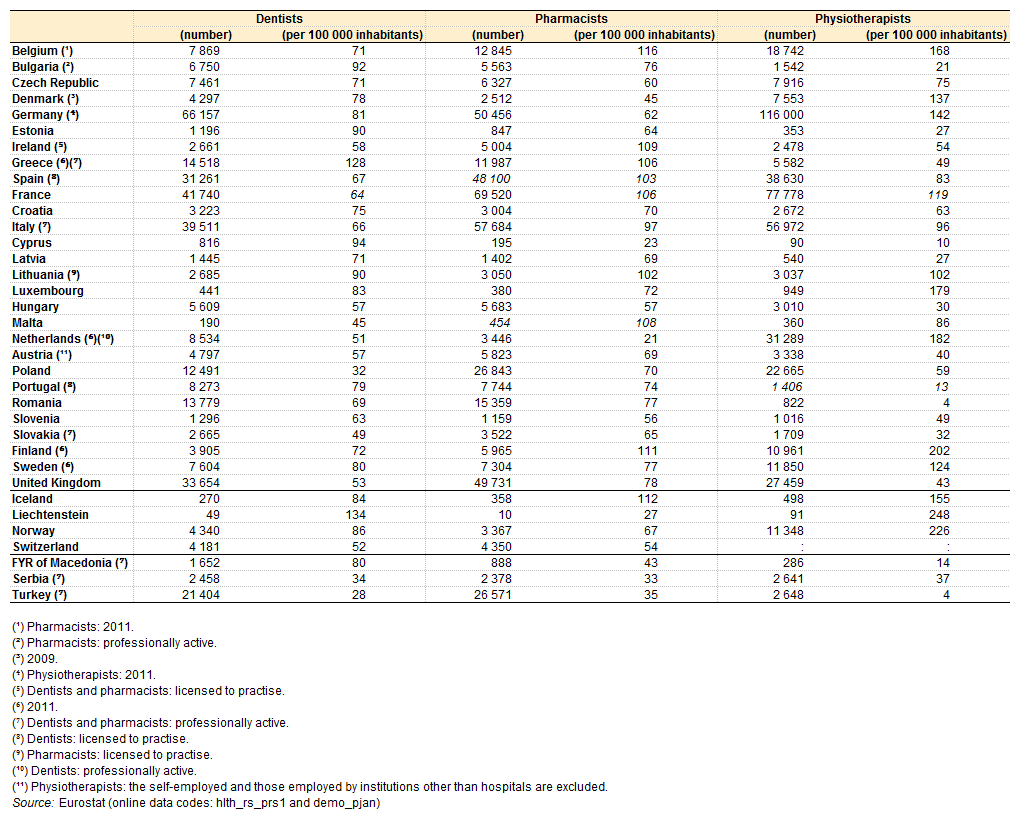Click Liechtenstein's physiotherapist rate 248
The height and width of the screenshot is (827, 1022).
tap(939, 515)
